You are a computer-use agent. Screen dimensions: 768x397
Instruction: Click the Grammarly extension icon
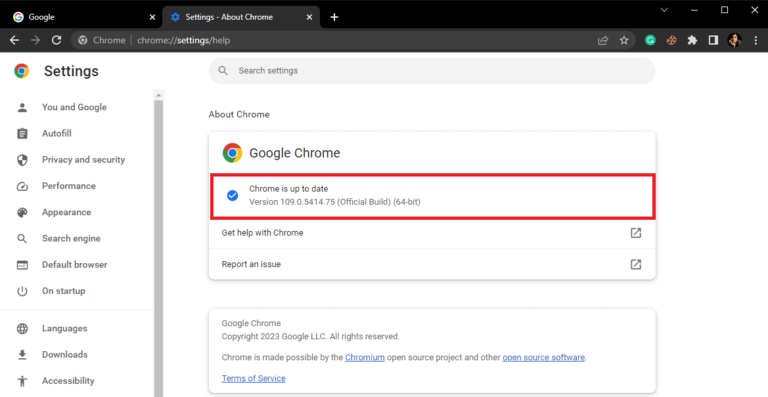[650, 41]
